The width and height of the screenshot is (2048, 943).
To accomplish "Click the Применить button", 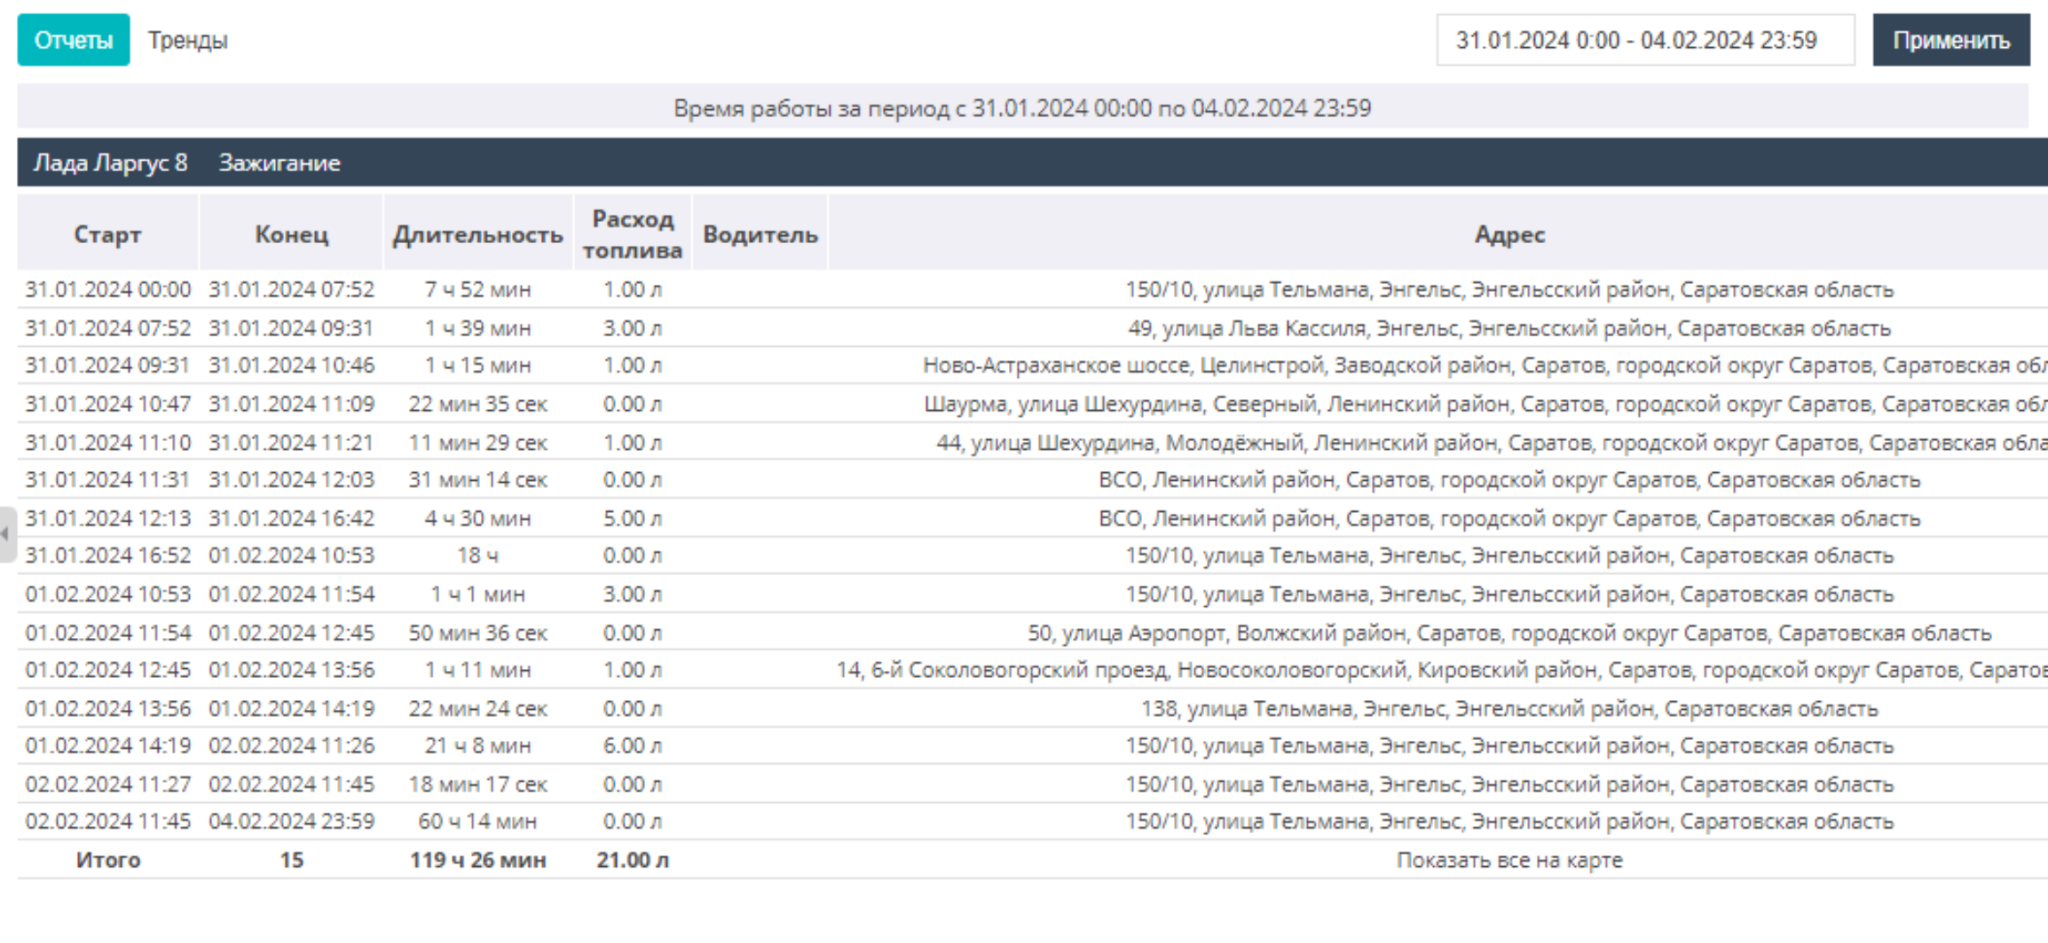I will tap(1951, 40).
